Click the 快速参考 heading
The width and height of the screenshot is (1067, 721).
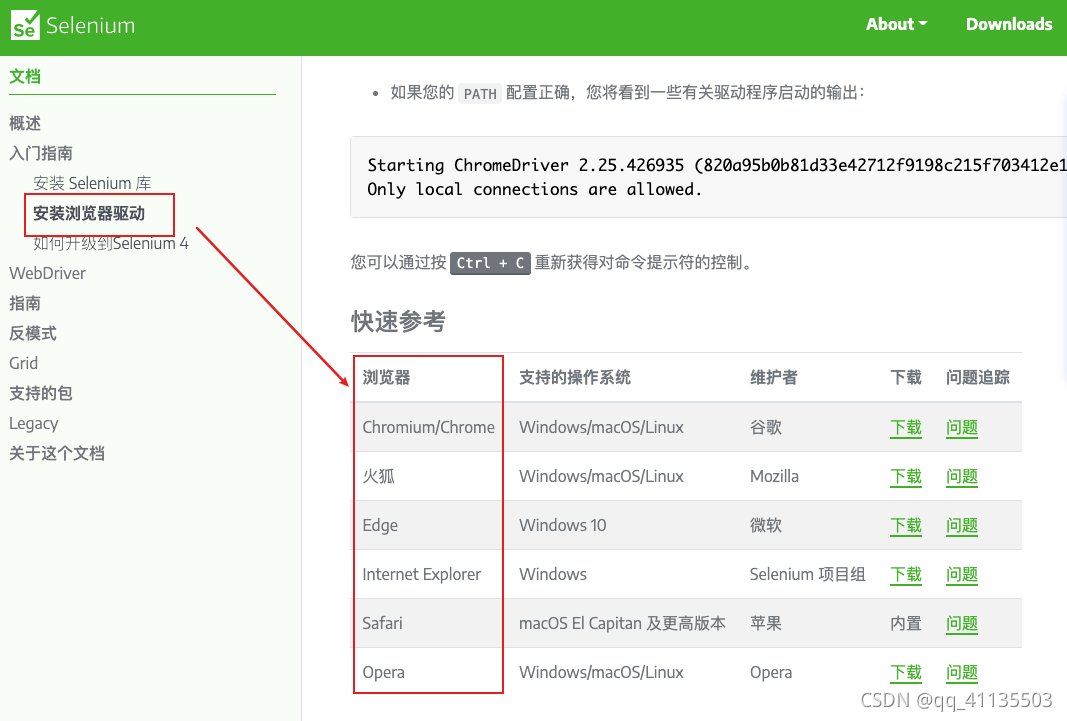398,321
